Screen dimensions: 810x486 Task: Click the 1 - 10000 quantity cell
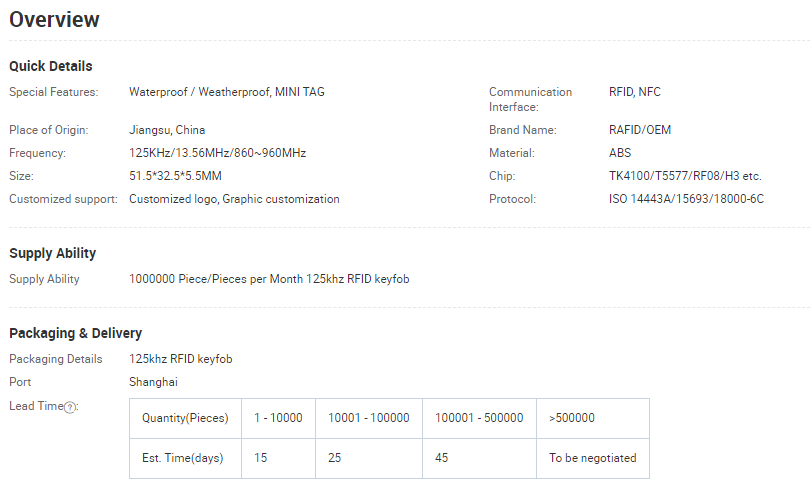[x=278, y=418]
